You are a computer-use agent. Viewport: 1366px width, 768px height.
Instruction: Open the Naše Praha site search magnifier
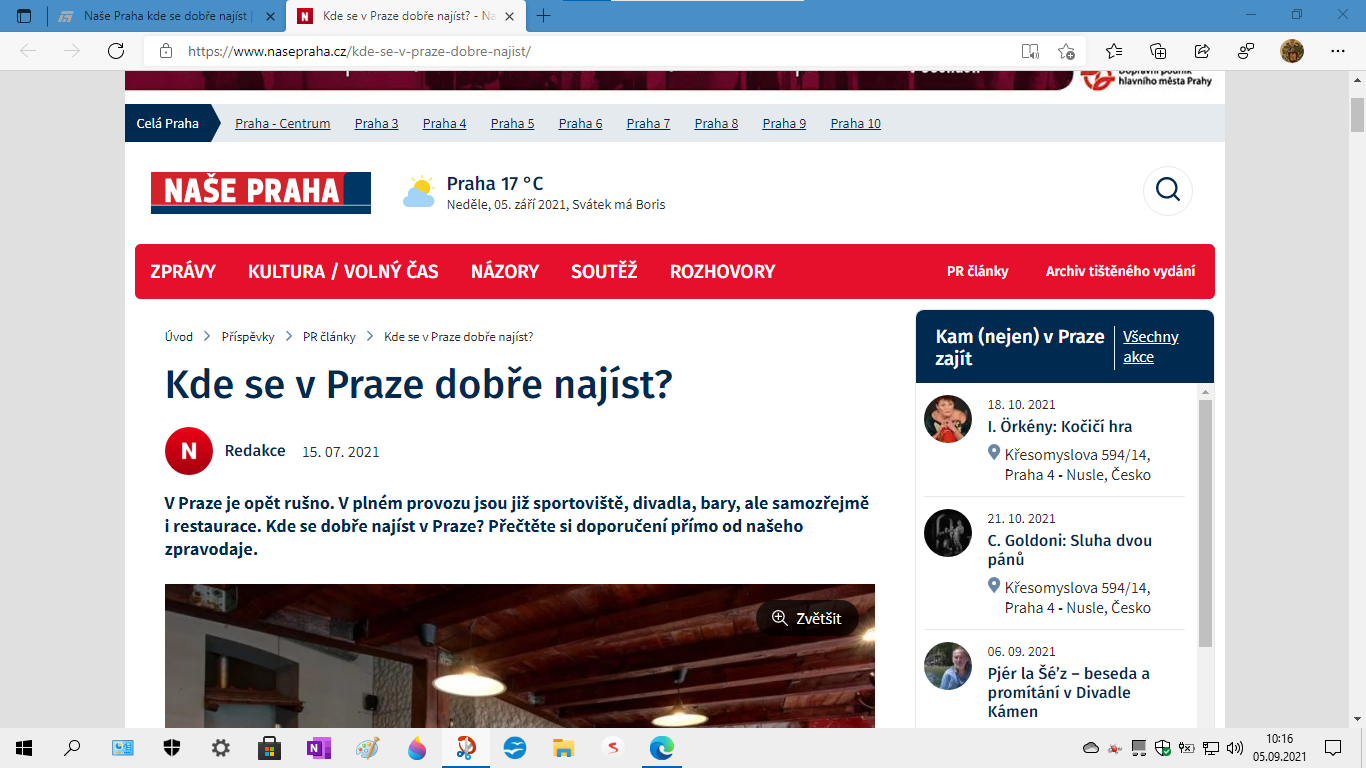click(x=1167, y=190)
